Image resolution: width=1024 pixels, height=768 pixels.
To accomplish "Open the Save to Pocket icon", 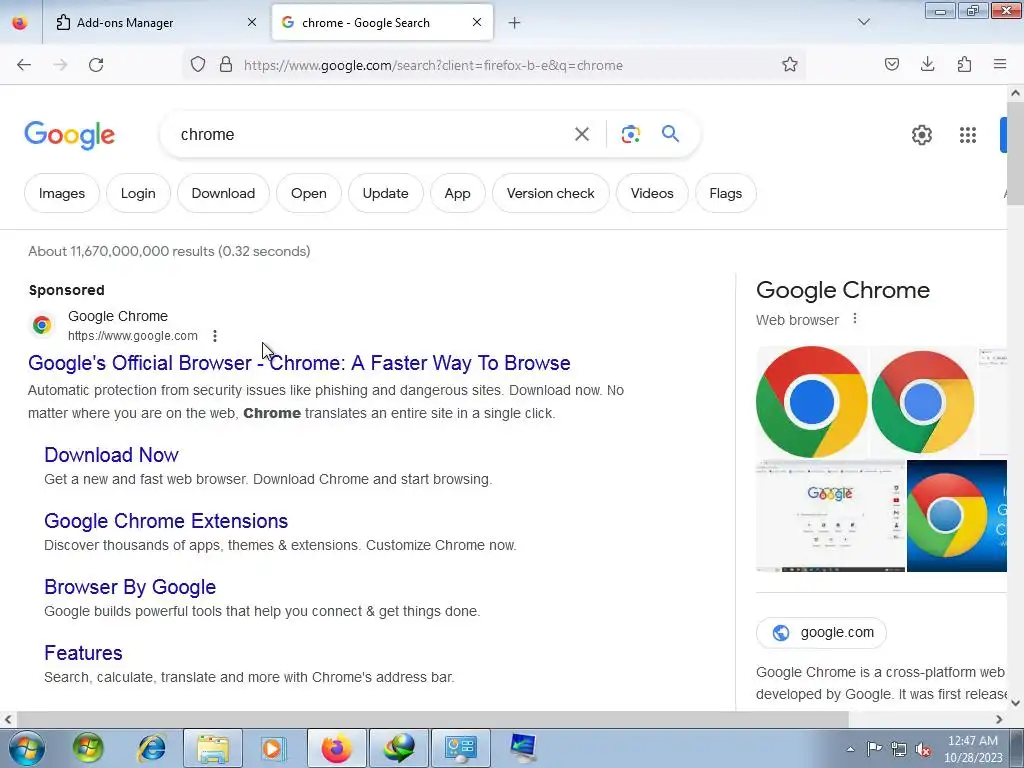I will (892, 64).
